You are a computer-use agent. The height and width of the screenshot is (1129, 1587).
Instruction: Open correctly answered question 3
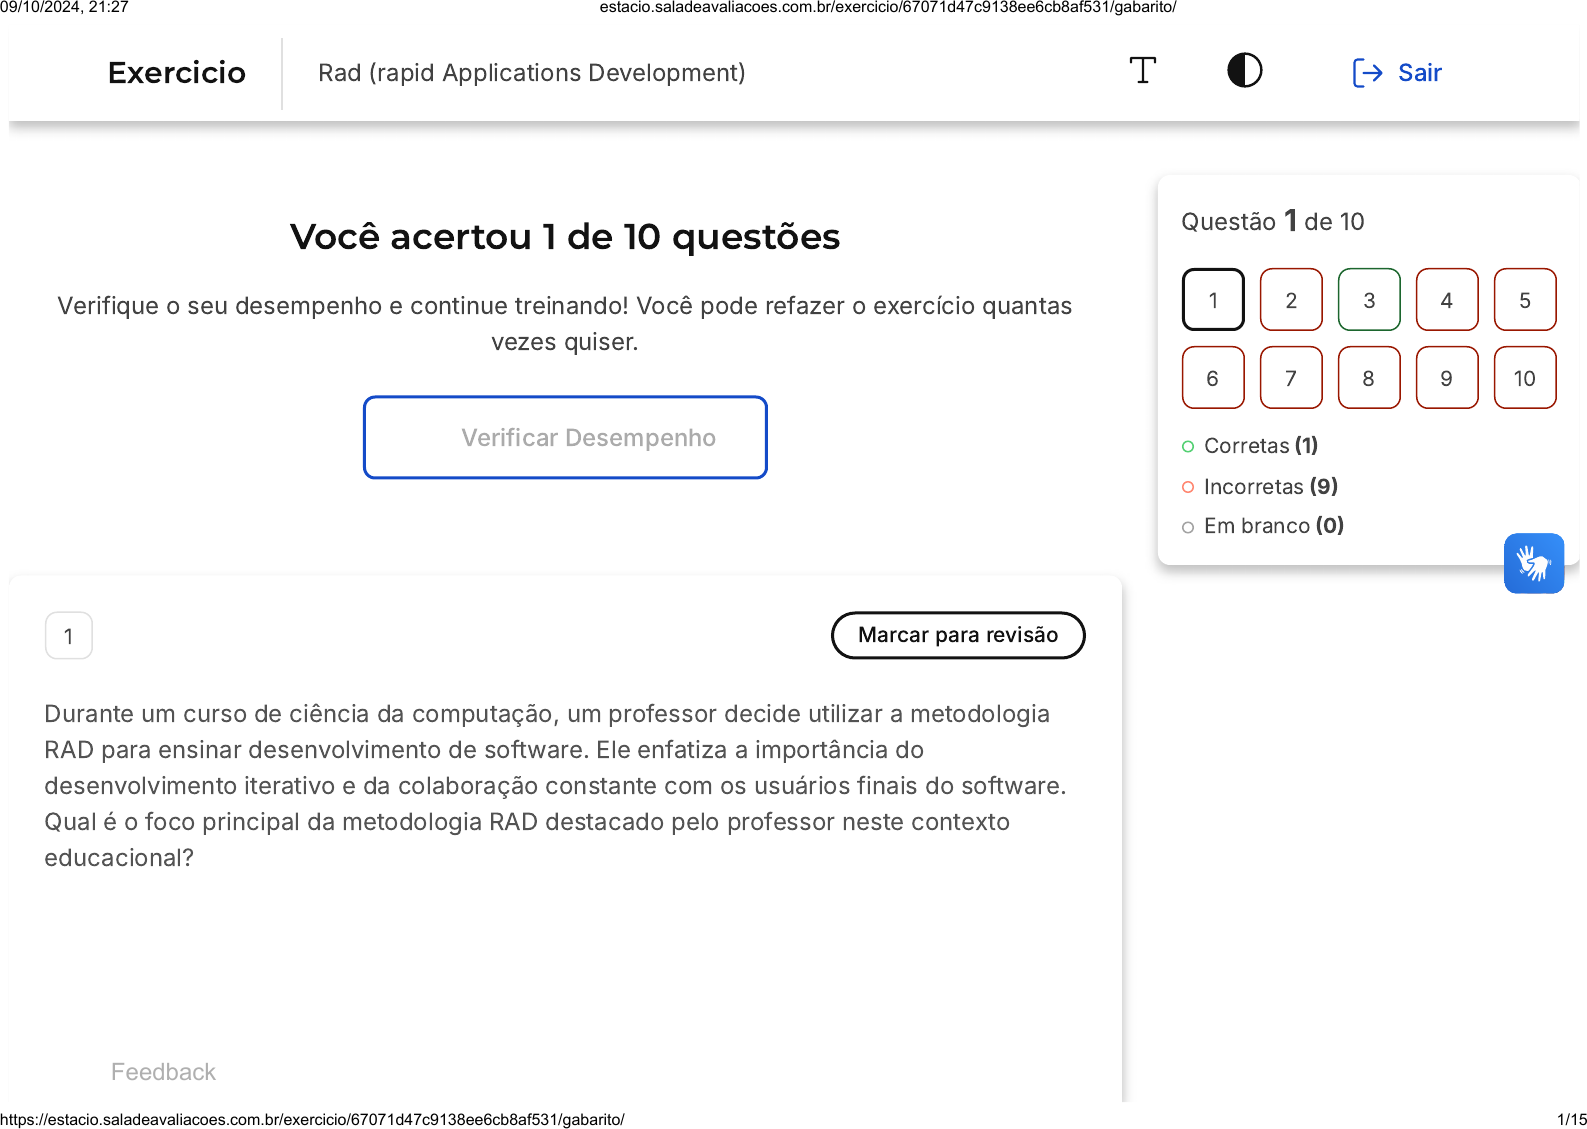pos(1369,300)
